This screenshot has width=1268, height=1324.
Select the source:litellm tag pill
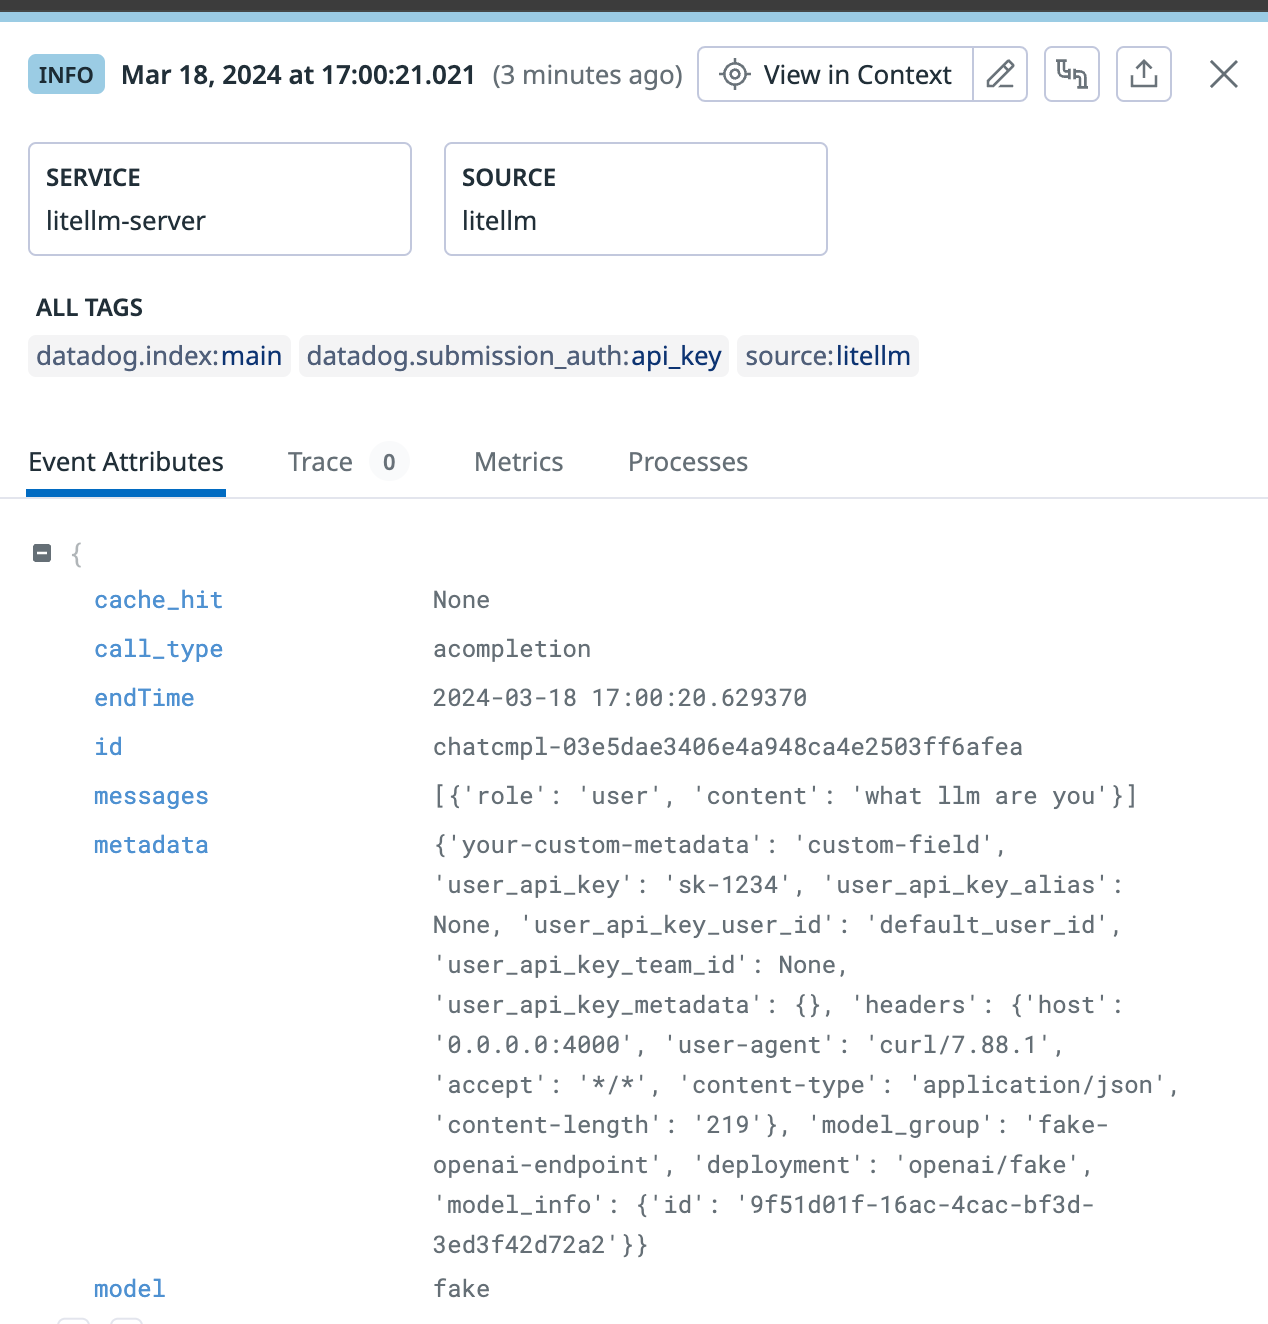pos(828,356)
